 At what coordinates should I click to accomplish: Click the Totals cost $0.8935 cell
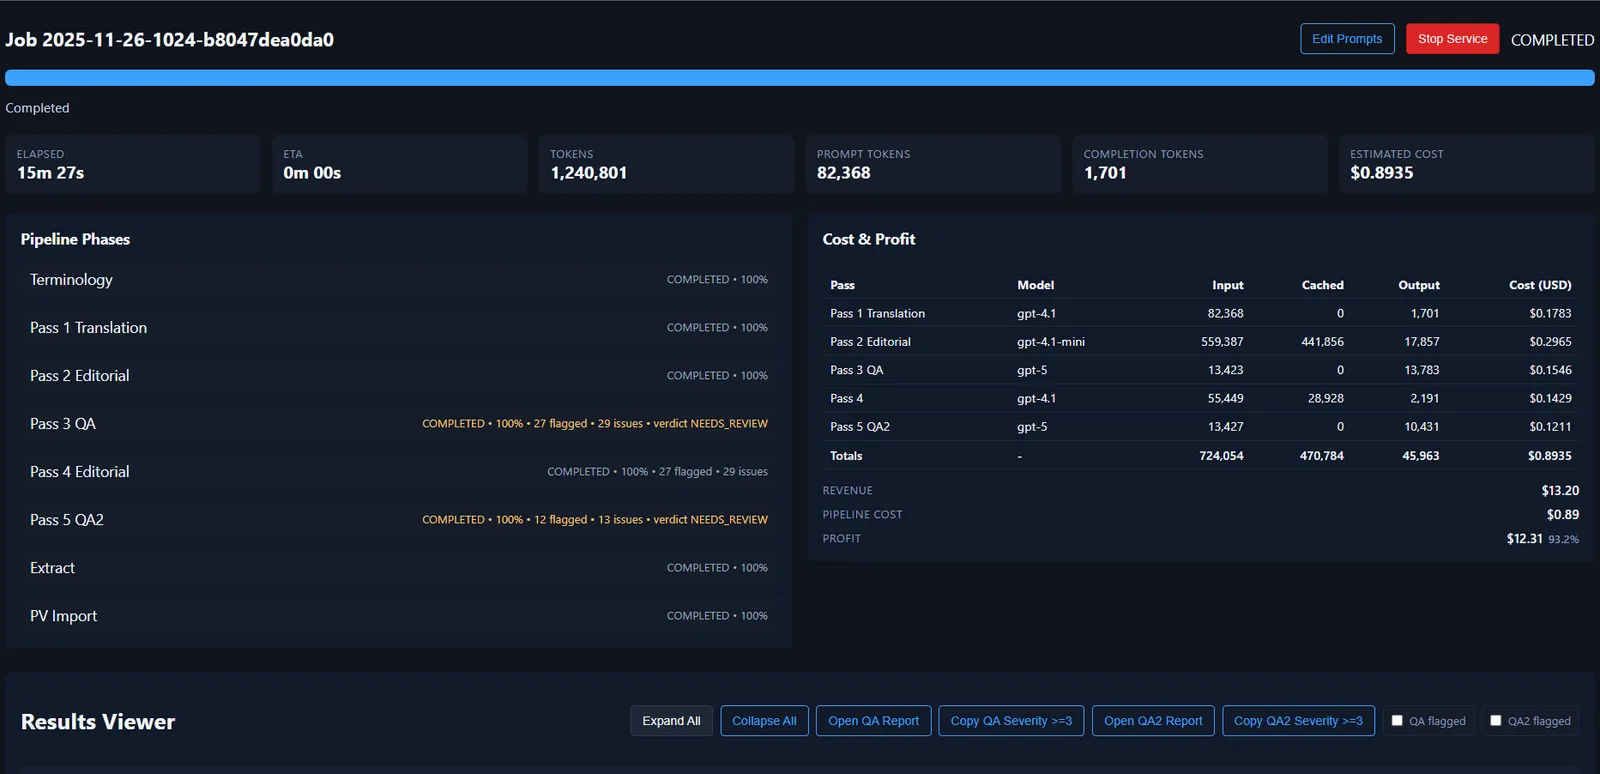pos(1549,456)
